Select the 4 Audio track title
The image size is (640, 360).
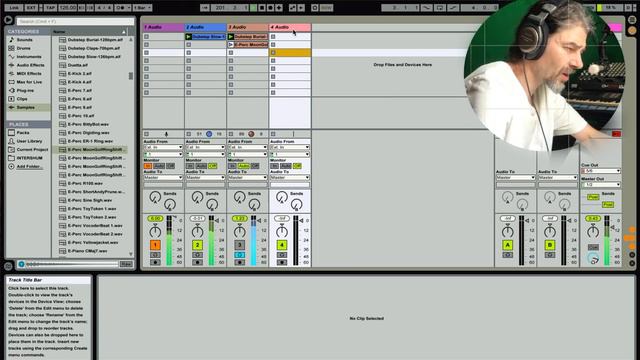click(290, 27)
